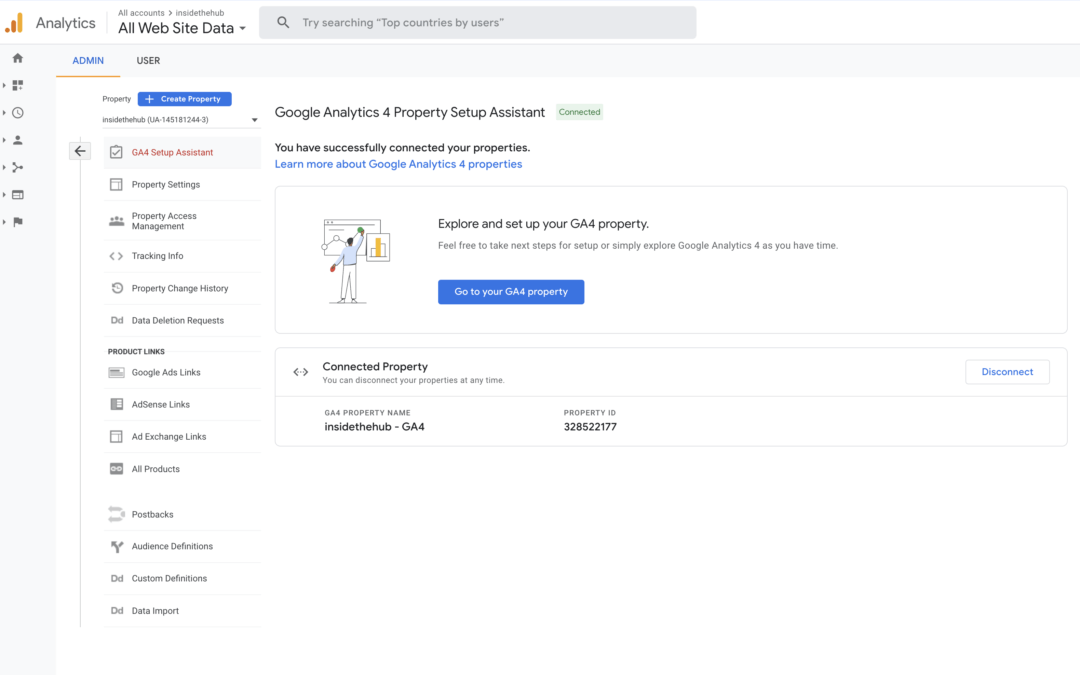Click the AdSense Links icon
Viewport: 1080px width, 675px height.
click(x=116, y=404)
